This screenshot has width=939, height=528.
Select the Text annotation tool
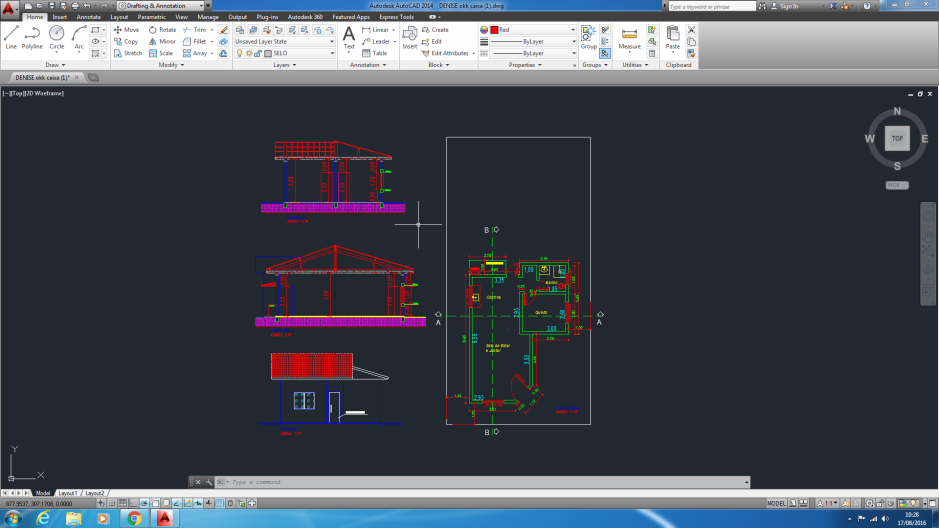[x=349, y=37]
